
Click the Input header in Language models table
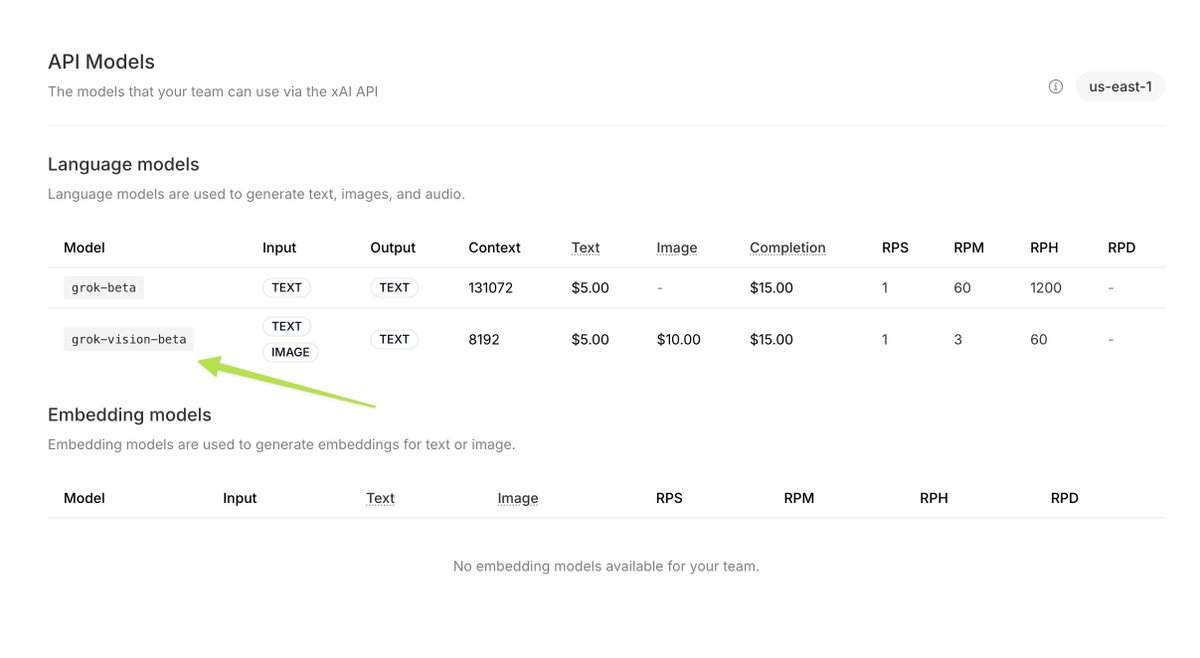click(280, 248)
